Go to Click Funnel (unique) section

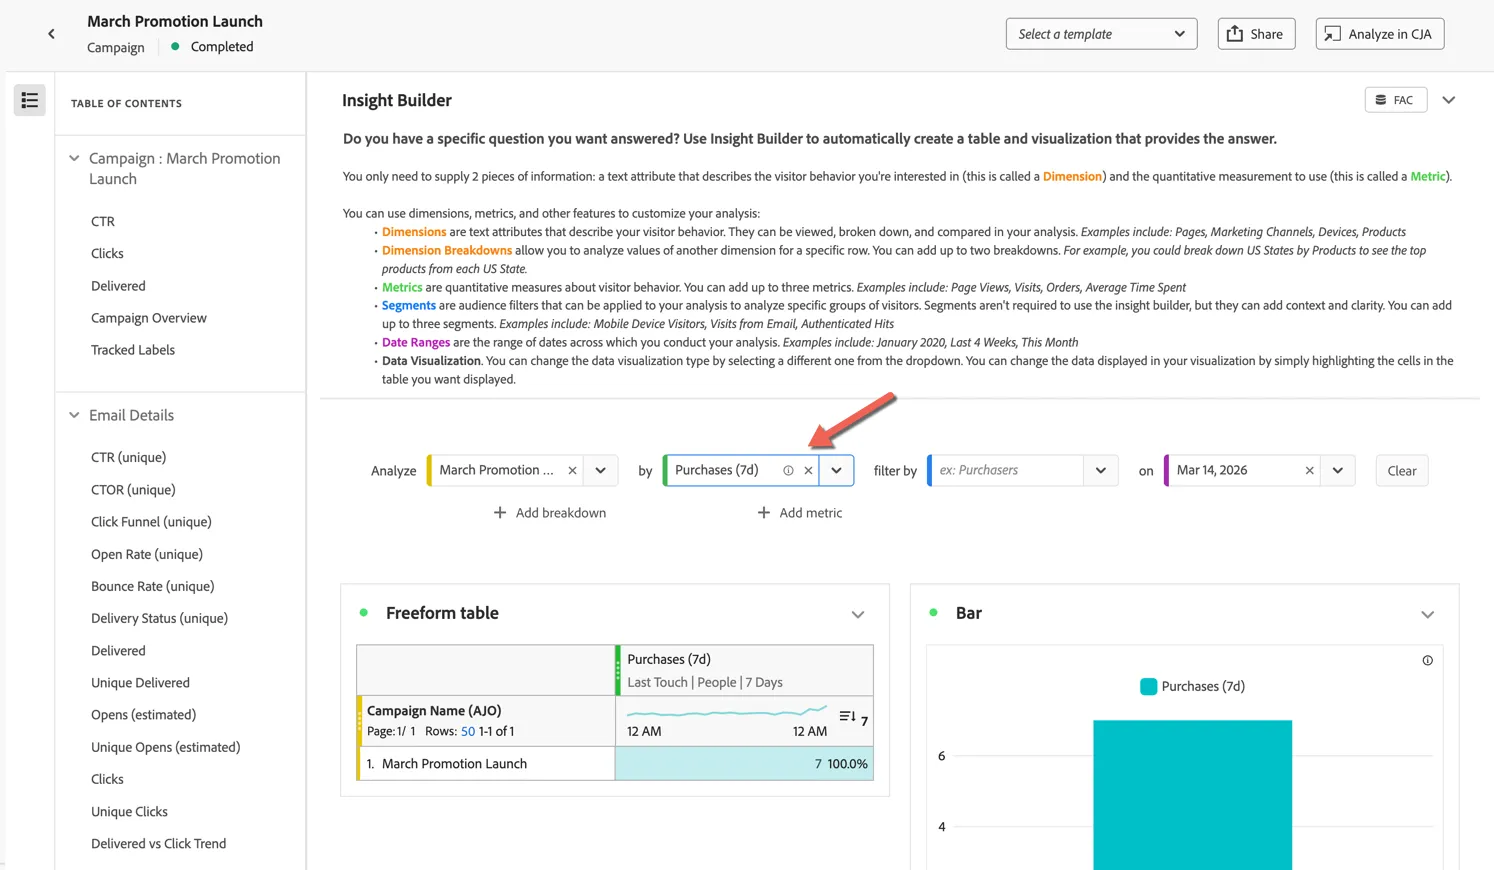point(151,522)
